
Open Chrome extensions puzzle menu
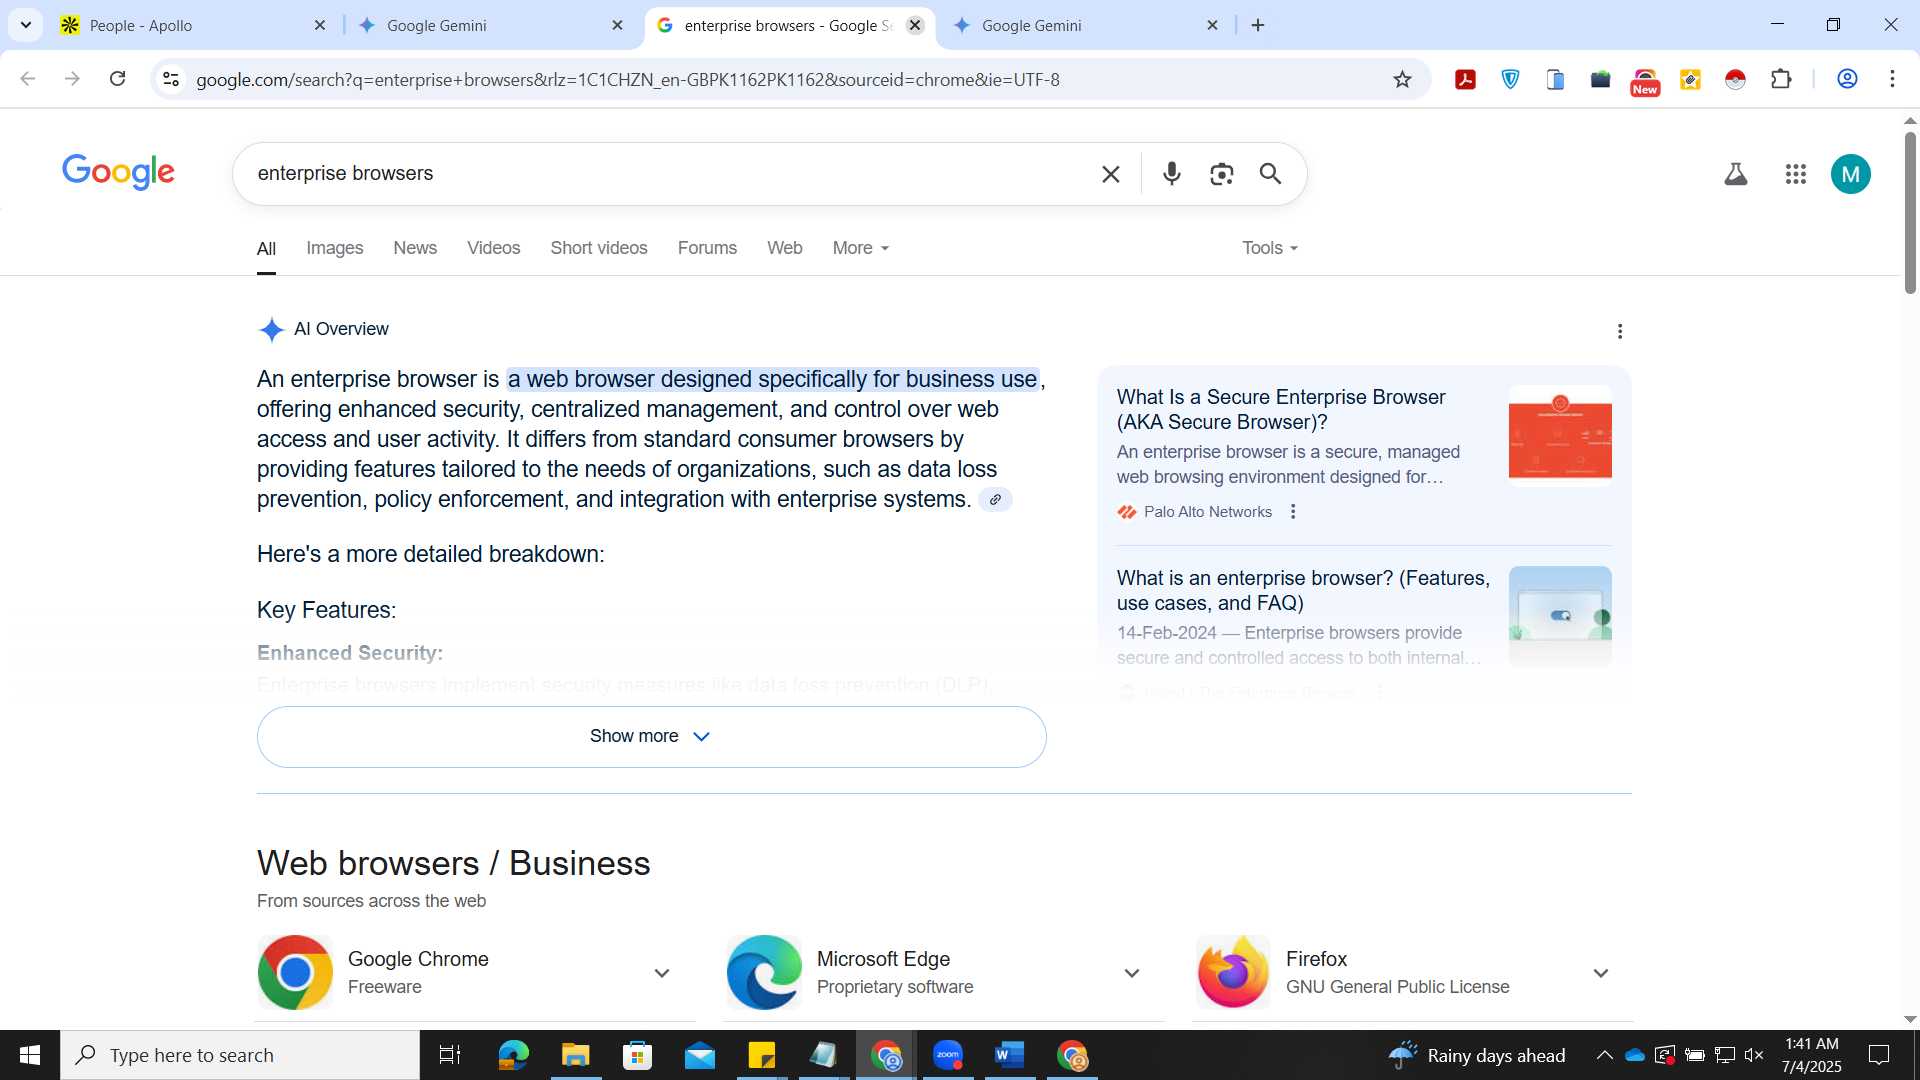[x=1781, y=79]
